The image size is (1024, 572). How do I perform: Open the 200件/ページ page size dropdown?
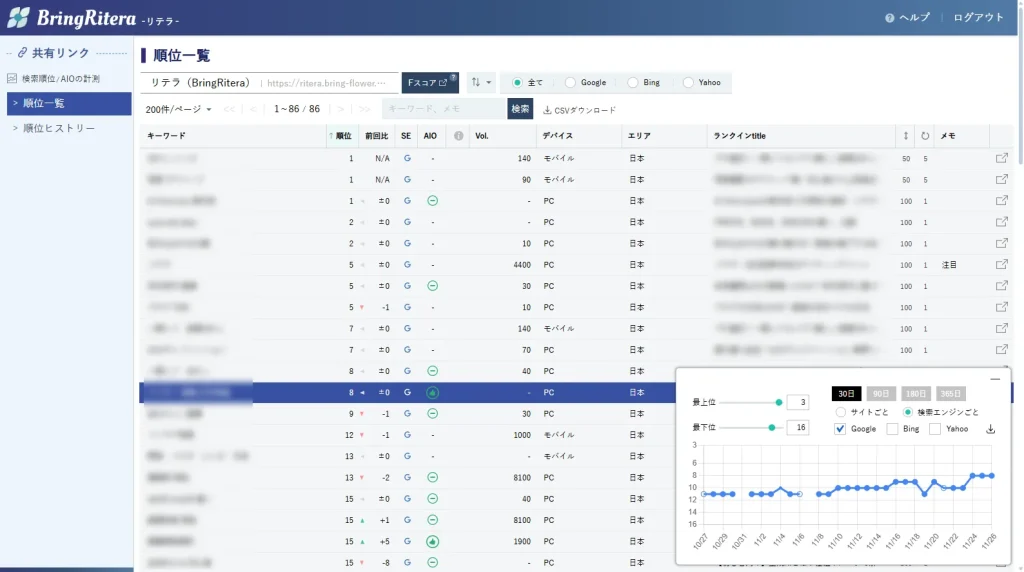click(x=178, y=109)
